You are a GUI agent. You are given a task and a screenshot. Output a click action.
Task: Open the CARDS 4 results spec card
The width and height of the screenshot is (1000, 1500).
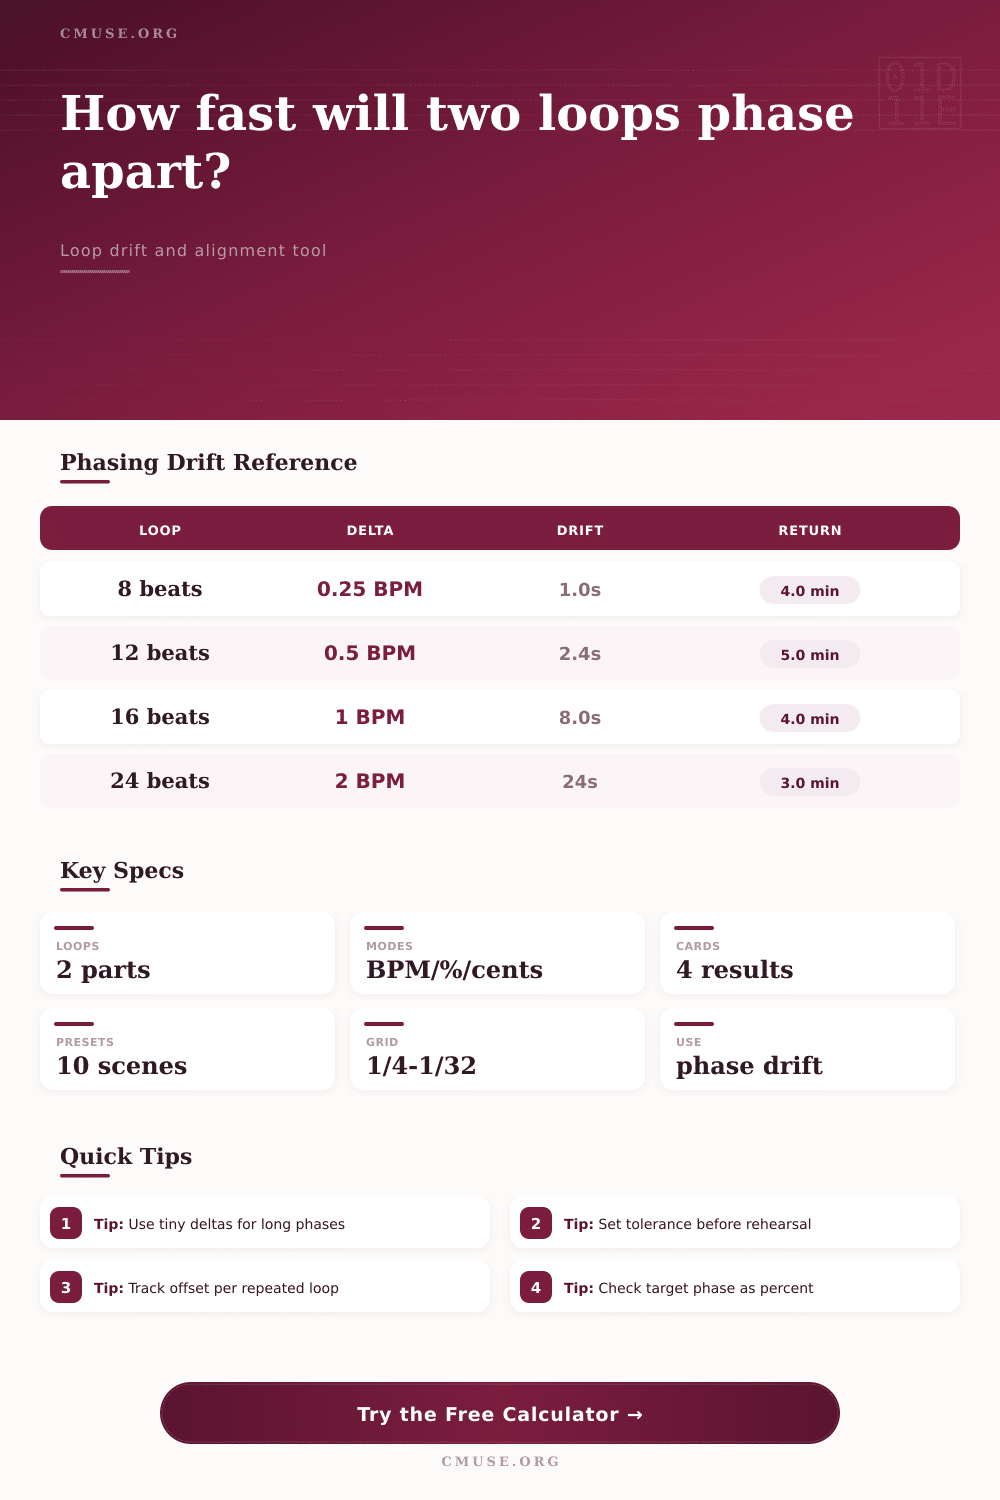(x=807, y=953)
